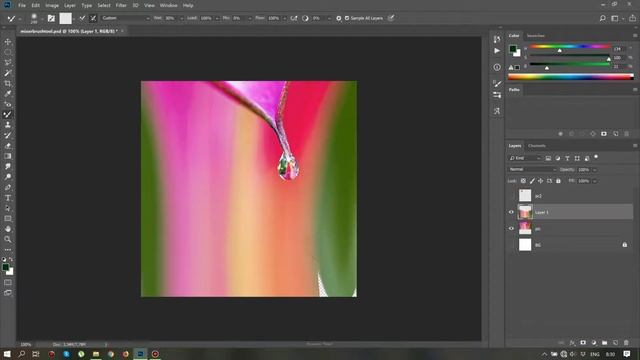
Task: Select the Lasso tool
Action: (8, 62)
